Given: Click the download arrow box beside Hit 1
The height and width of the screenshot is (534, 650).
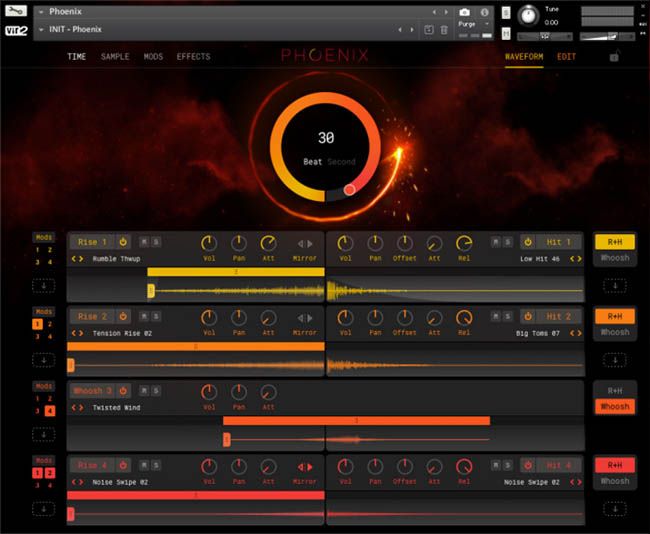Looking at the screenshot, I should pos(615,286).
